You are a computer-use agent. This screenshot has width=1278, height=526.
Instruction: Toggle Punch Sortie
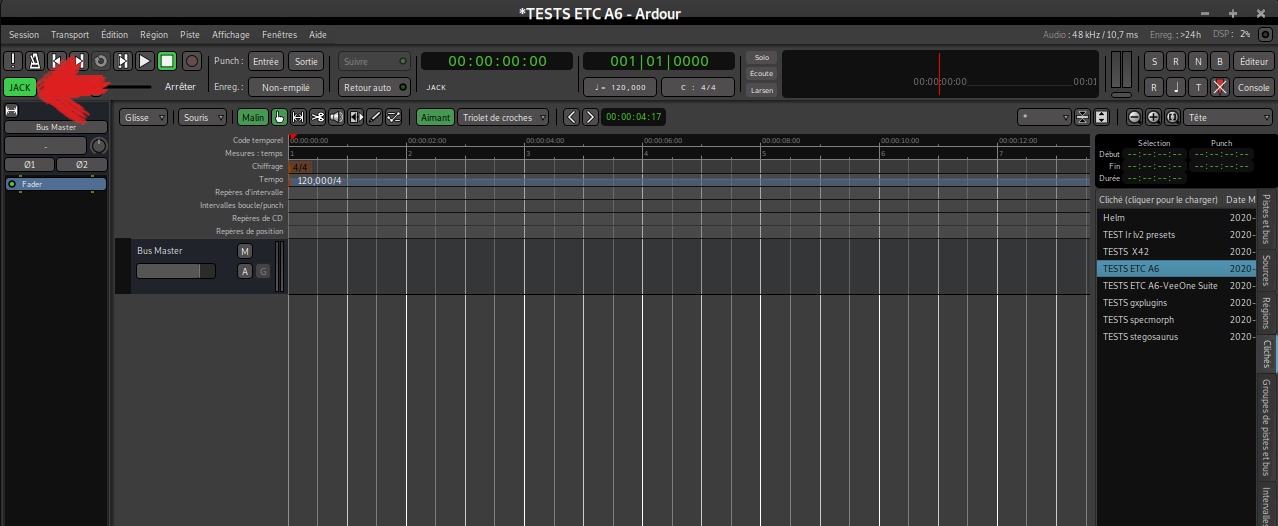(x=305, y=61)
